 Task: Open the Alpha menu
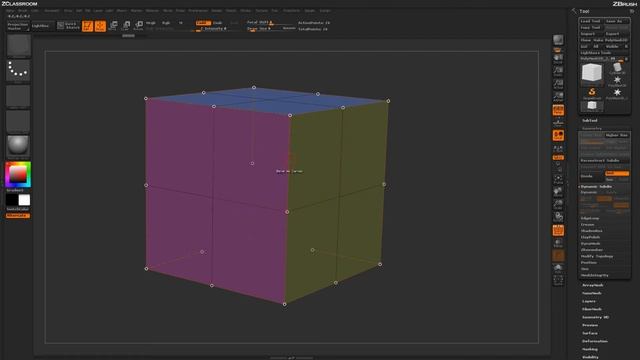point(11,11)
